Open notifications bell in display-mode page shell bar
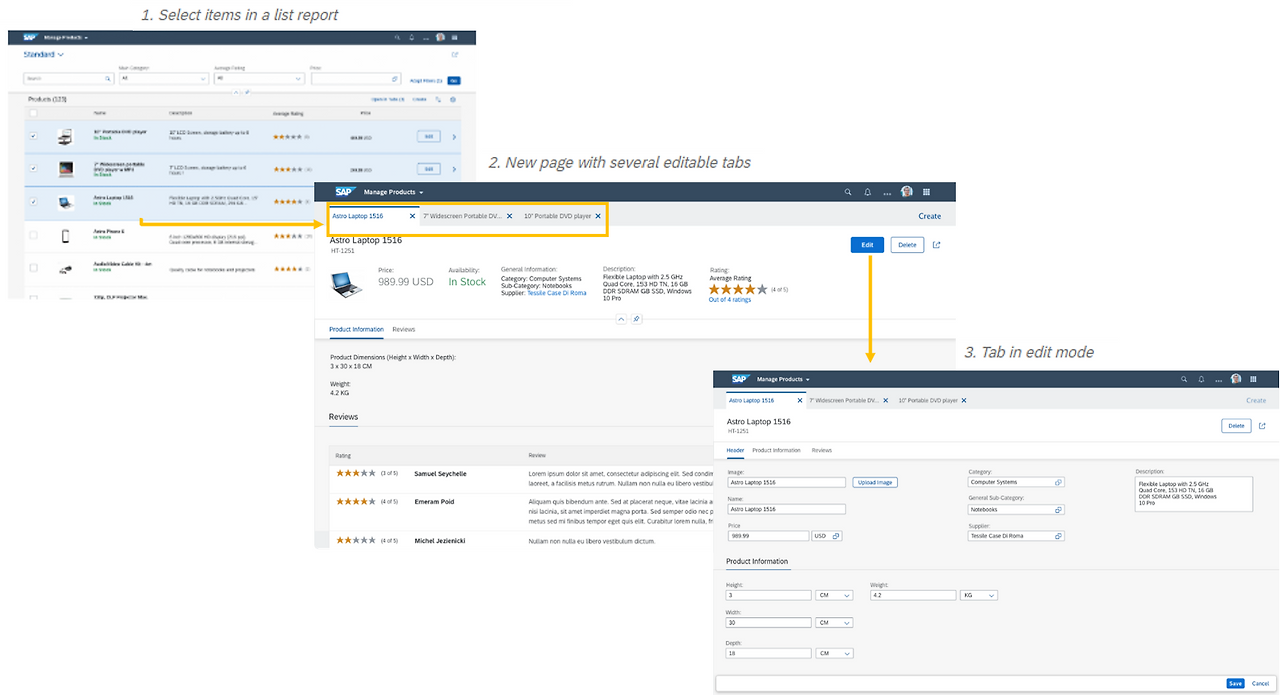This screenshot has height=695, width=1280. click(x=867, y=192)
